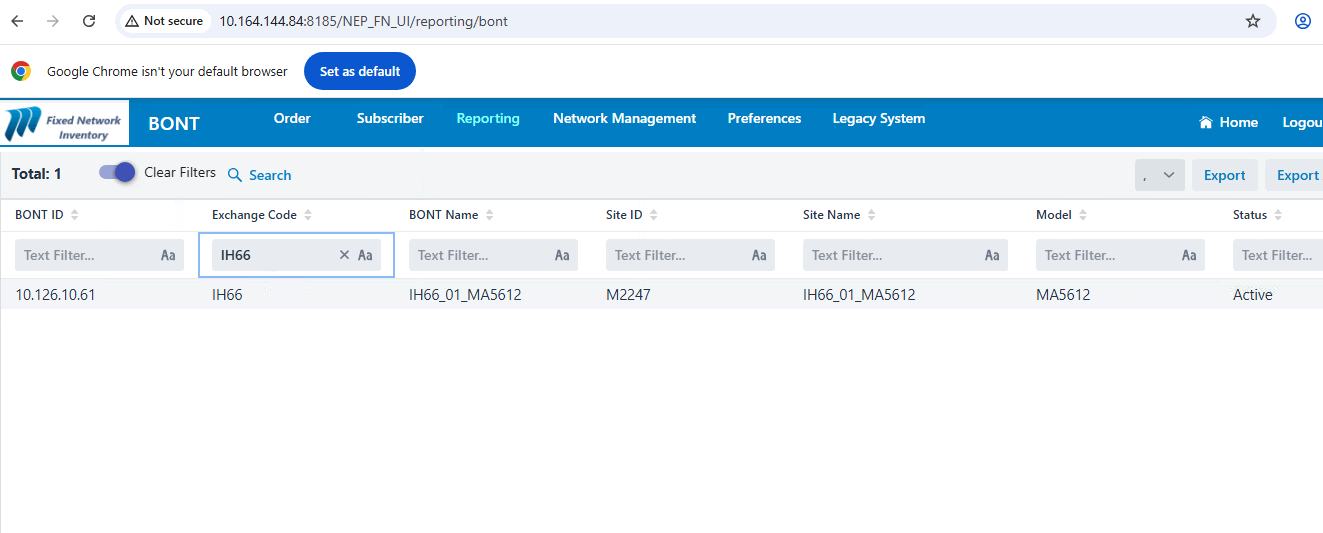
Task: Open the Network Management menu
Action: pos(624,118)
